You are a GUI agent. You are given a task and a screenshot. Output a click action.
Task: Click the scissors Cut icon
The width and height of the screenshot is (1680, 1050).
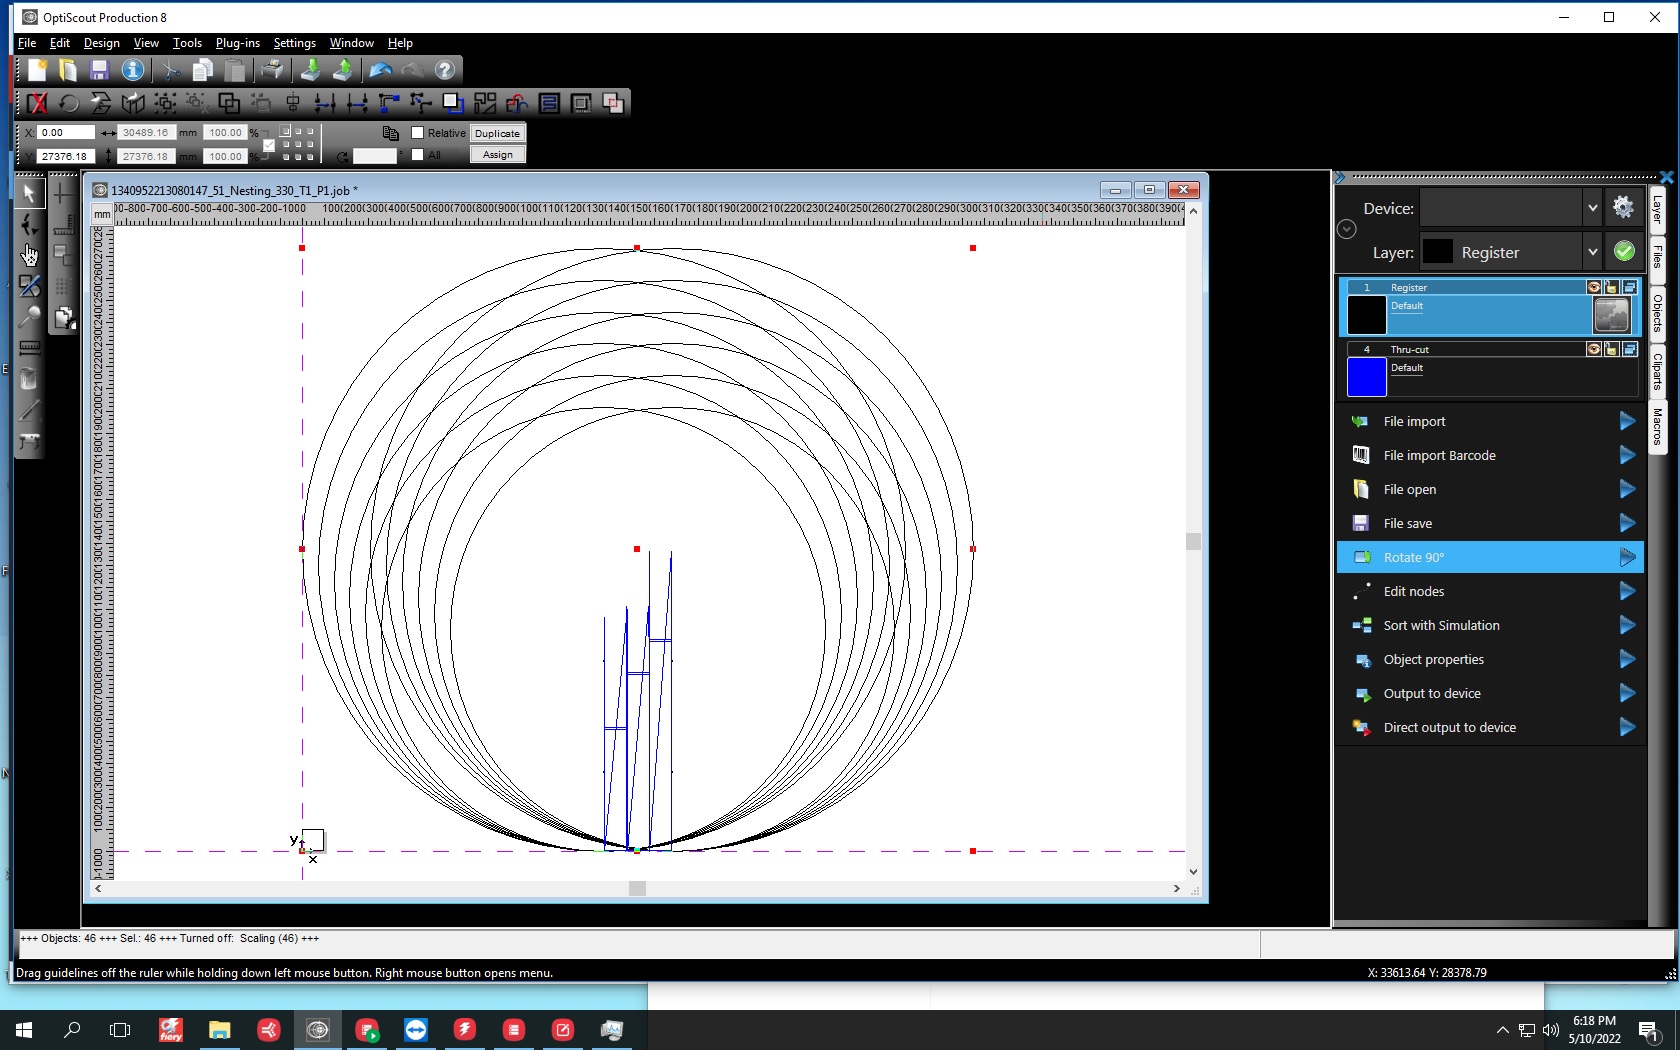click(171, 70)
